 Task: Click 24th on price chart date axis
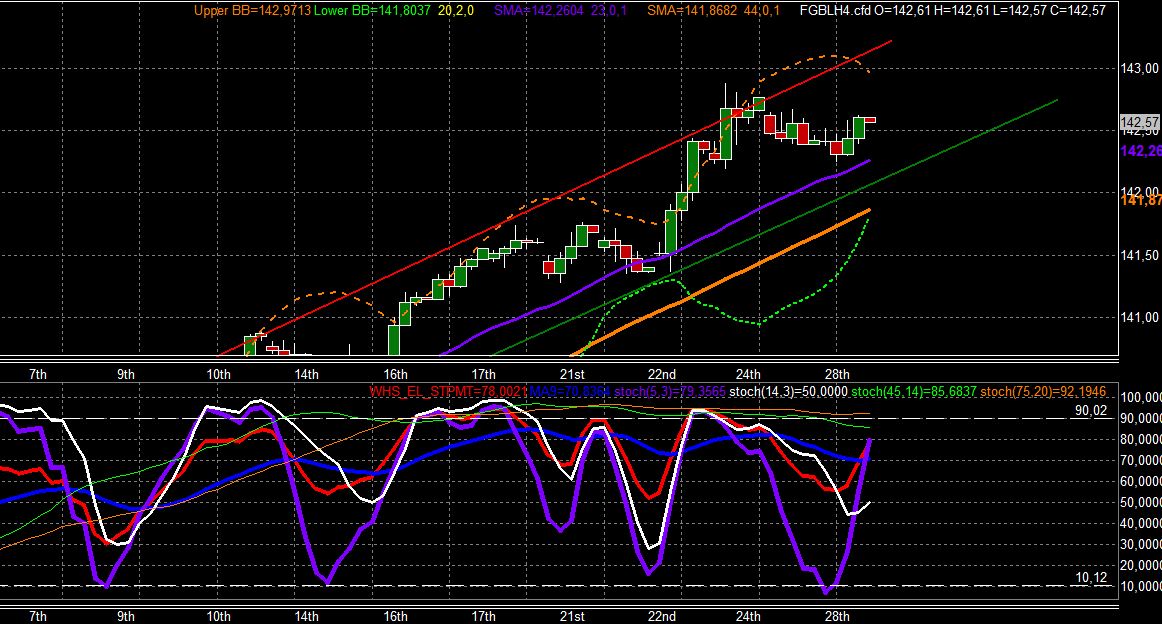coord(748,374)
